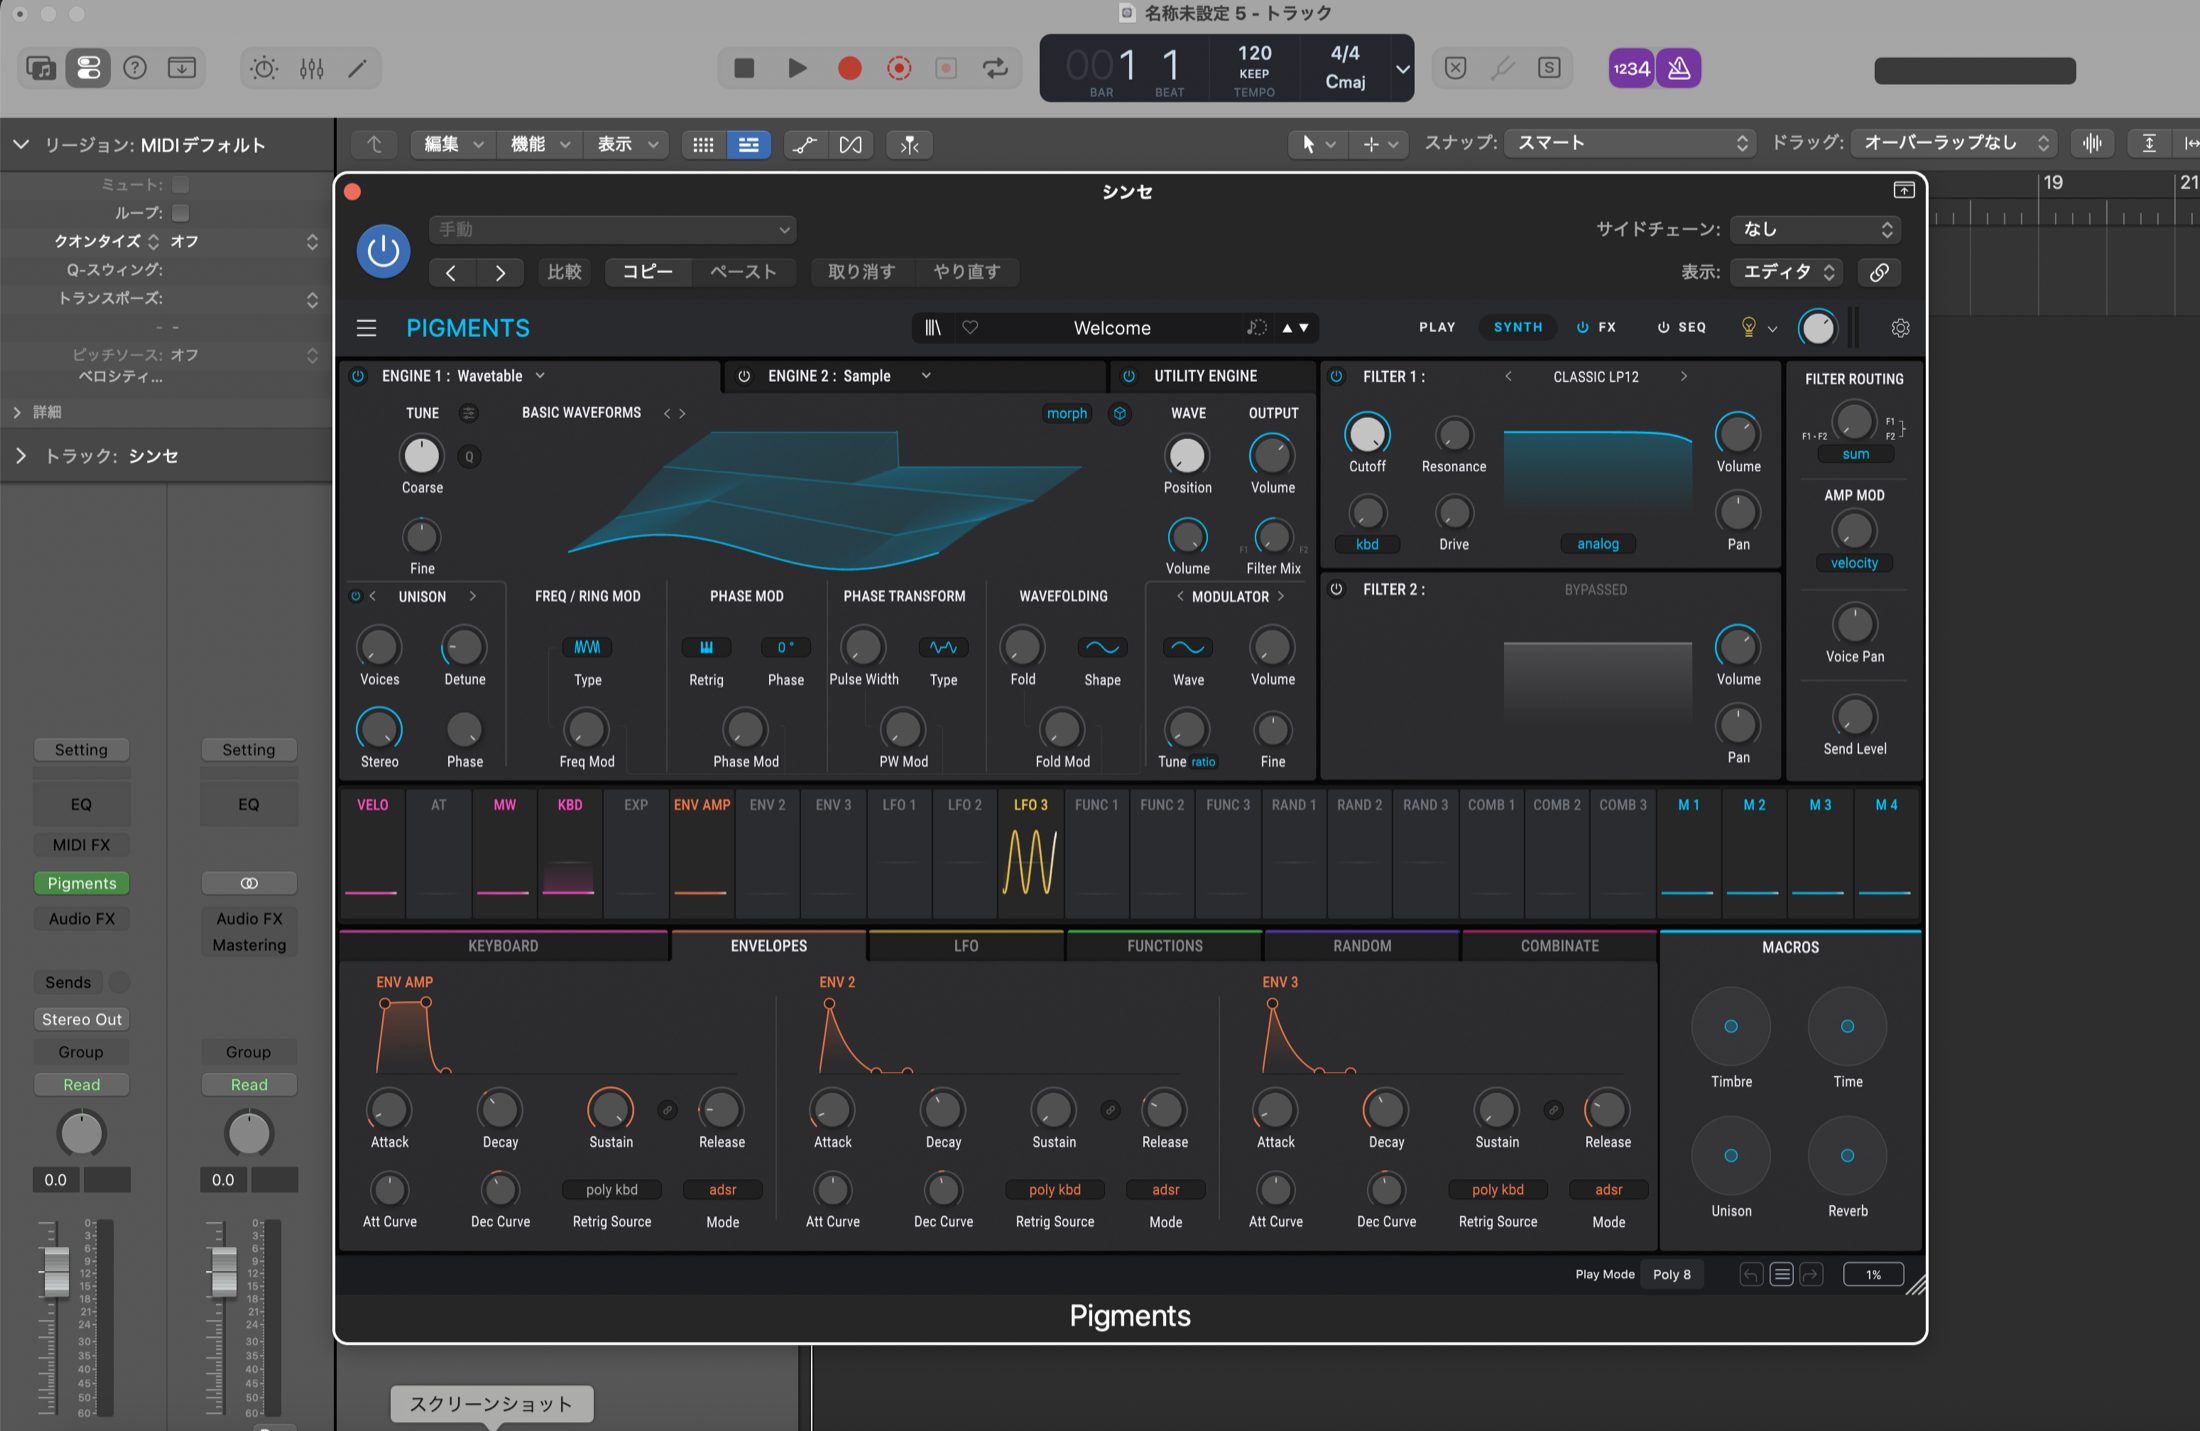Image resolution: width=2200 pixels, height=1431 pixels.
Task: Select the automation curve tool icon
Action: coord(804,145)
